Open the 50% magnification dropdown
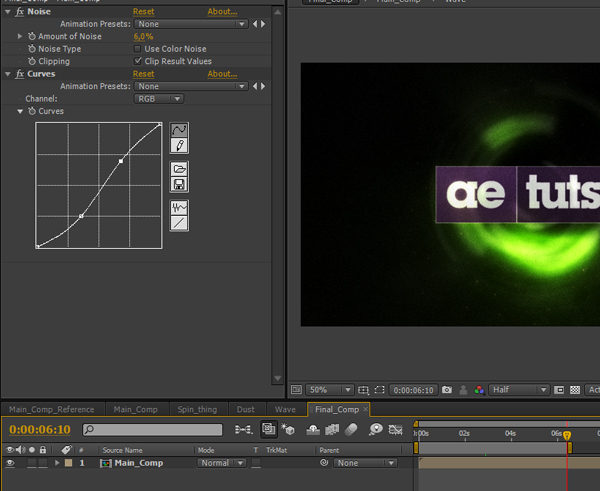Screen dimensions: 600x491 click(329, 390)
